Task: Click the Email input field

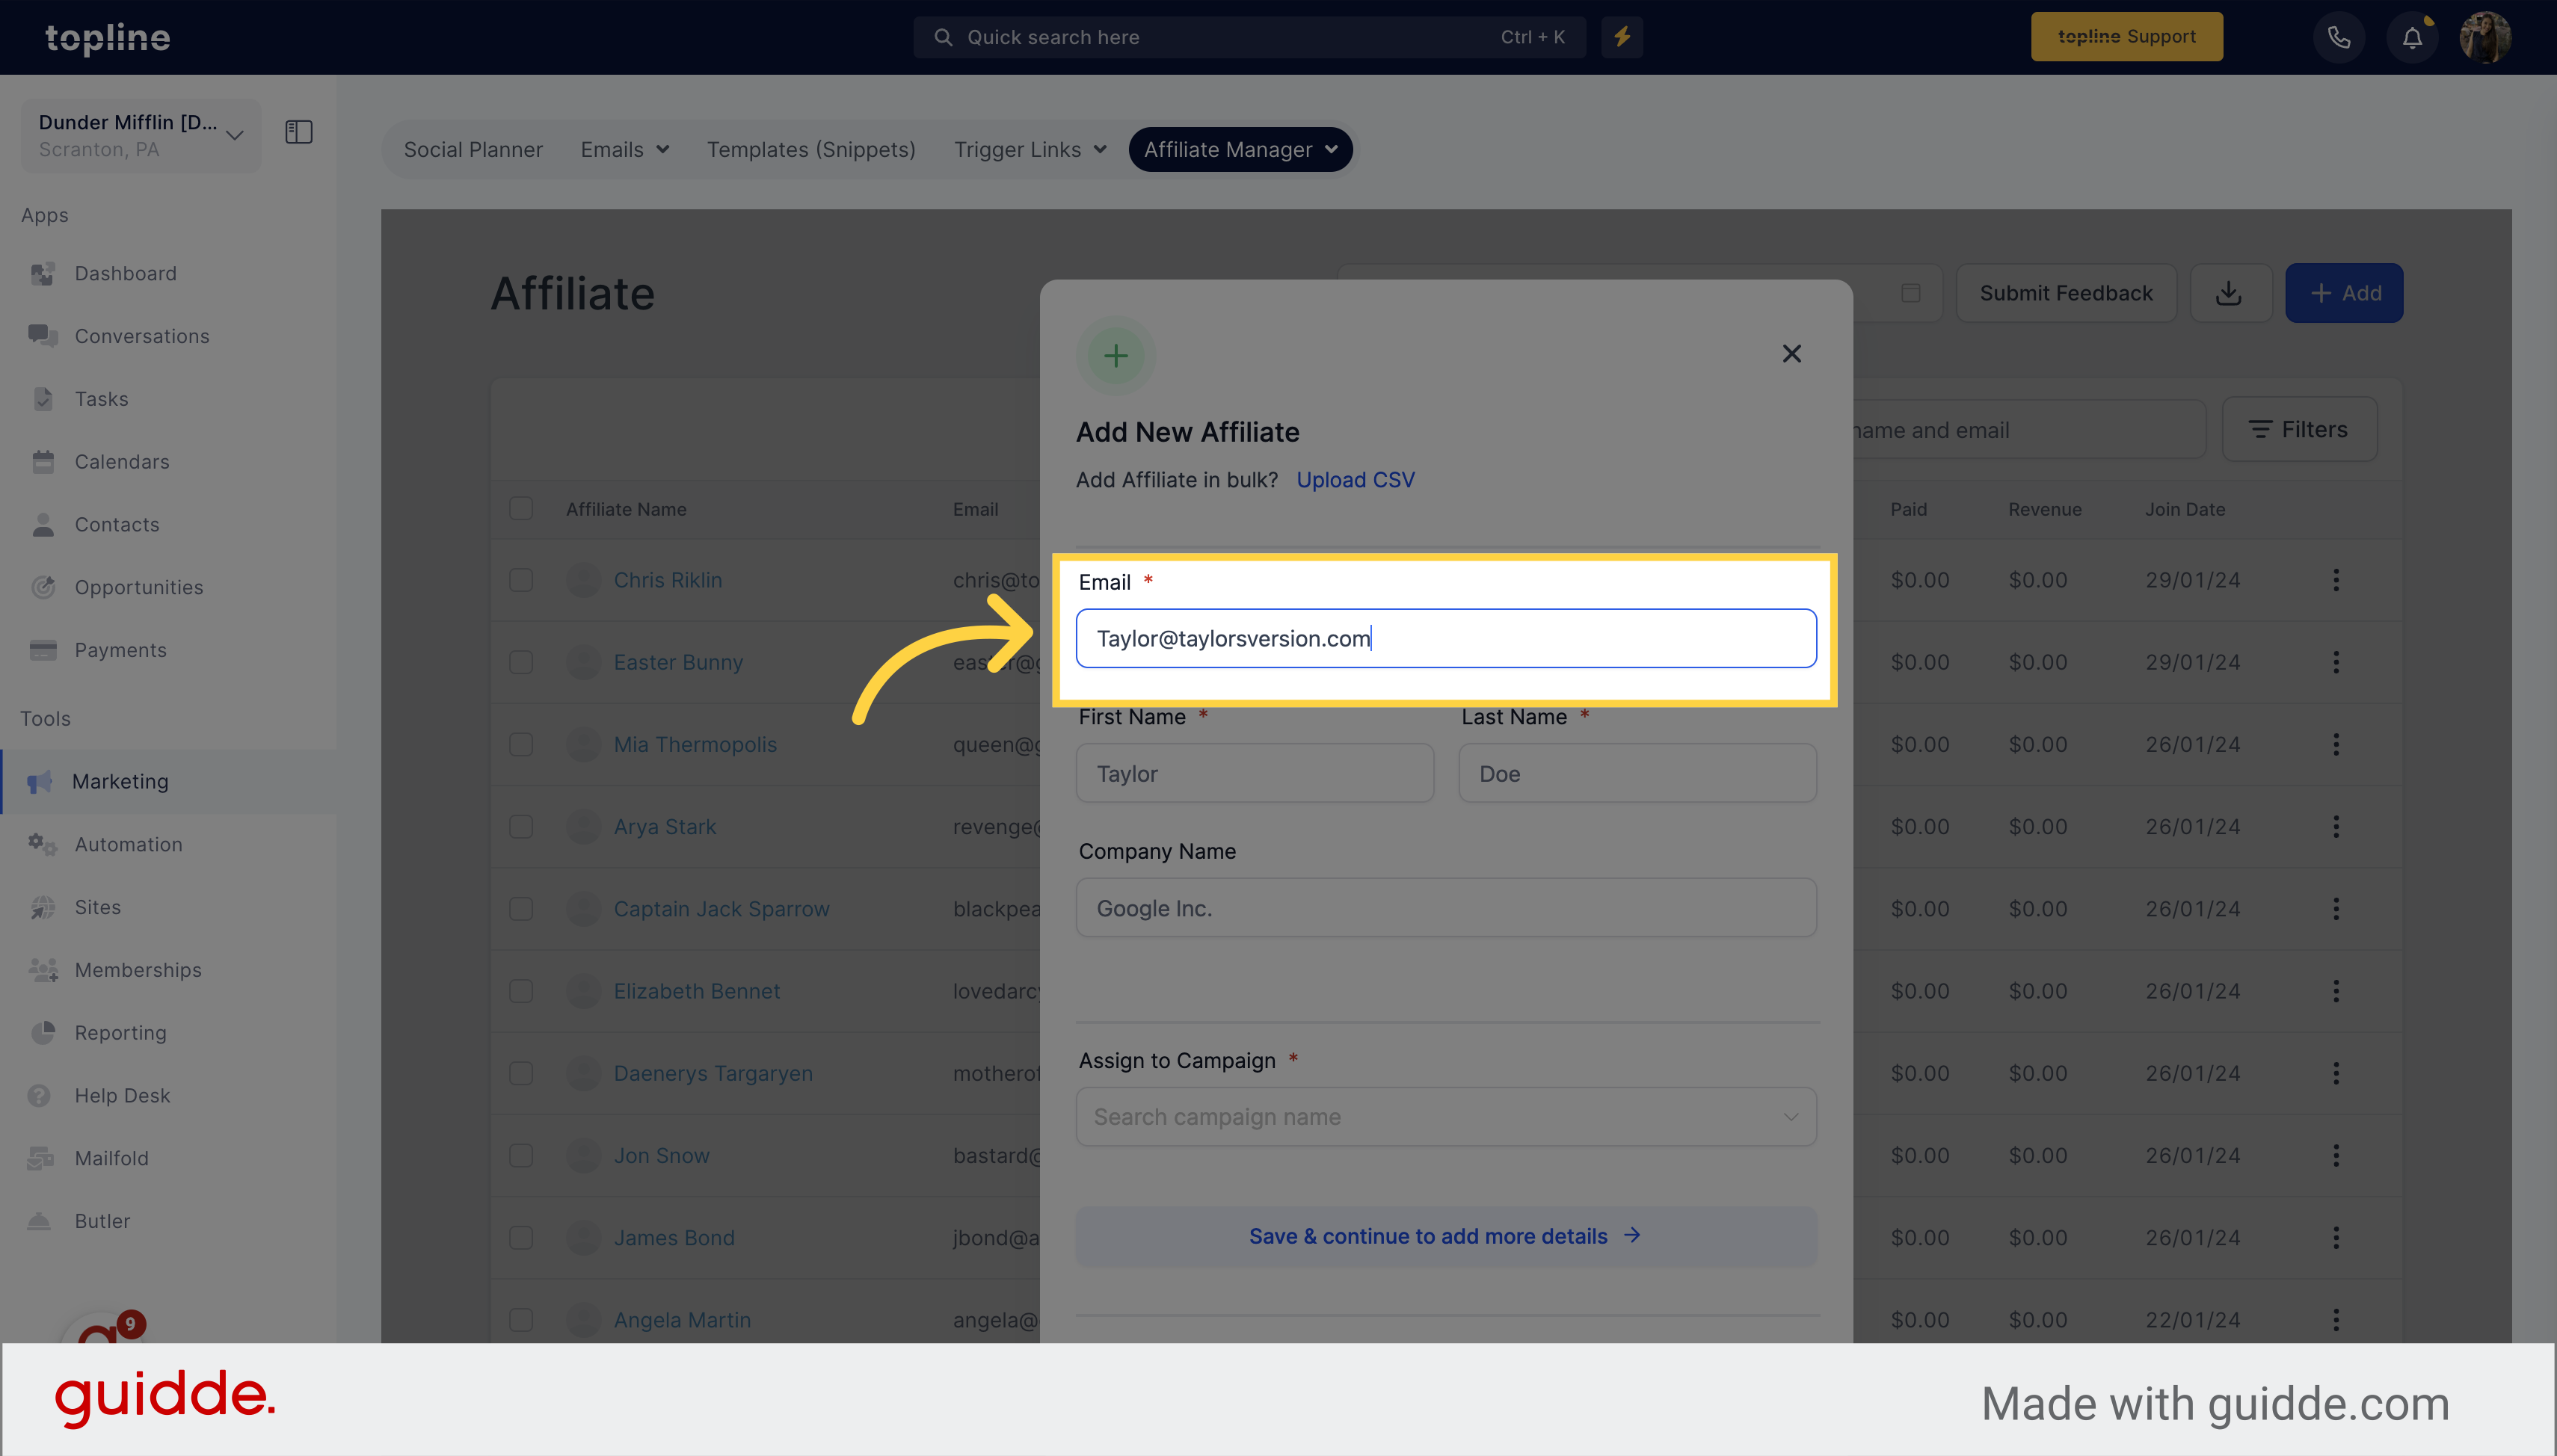Action: pos(1445,638)
